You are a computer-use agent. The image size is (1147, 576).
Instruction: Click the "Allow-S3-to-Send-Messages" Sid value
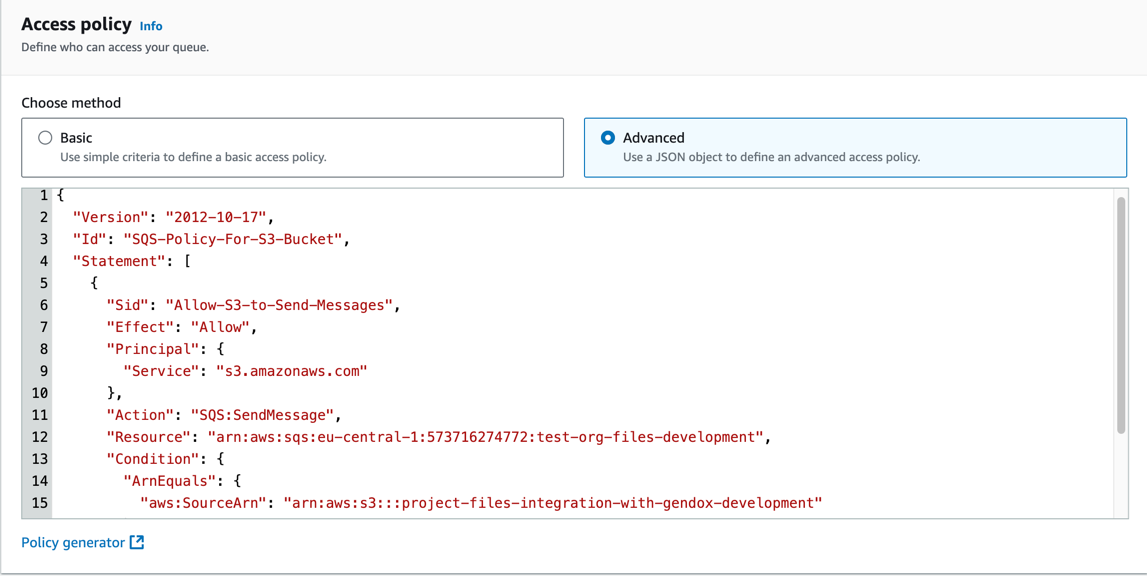click(280, 305)
